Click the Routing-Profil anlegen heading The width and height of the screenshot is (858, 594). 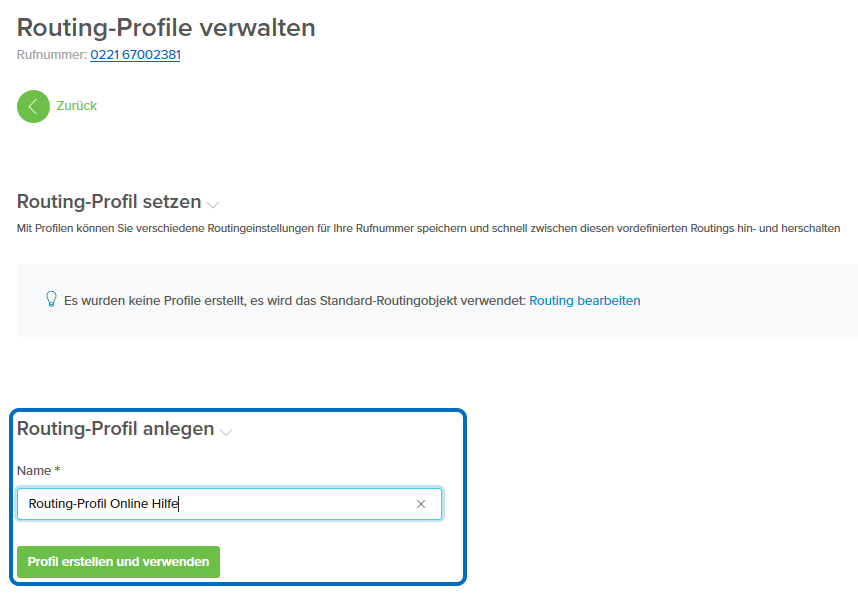pyautogui.click(x=115, y=428)
